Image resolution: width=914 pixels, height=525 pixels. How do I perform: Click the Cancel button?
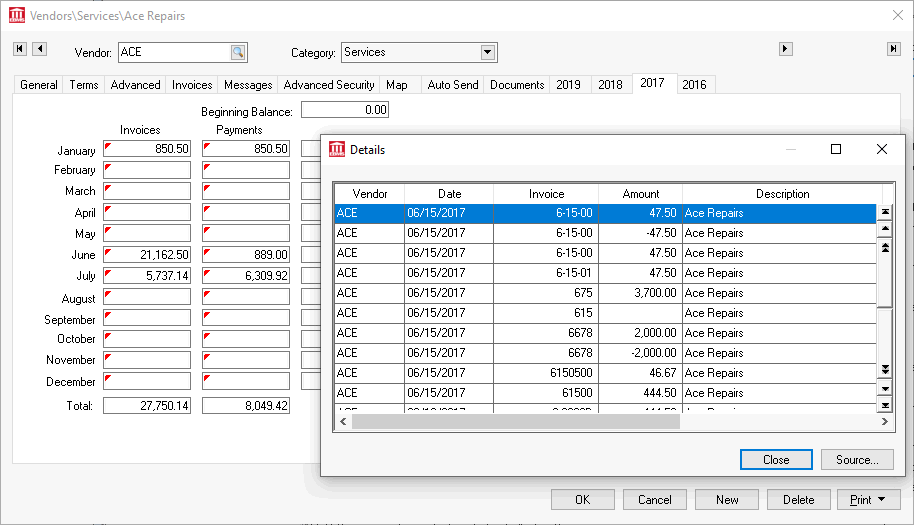655,500
